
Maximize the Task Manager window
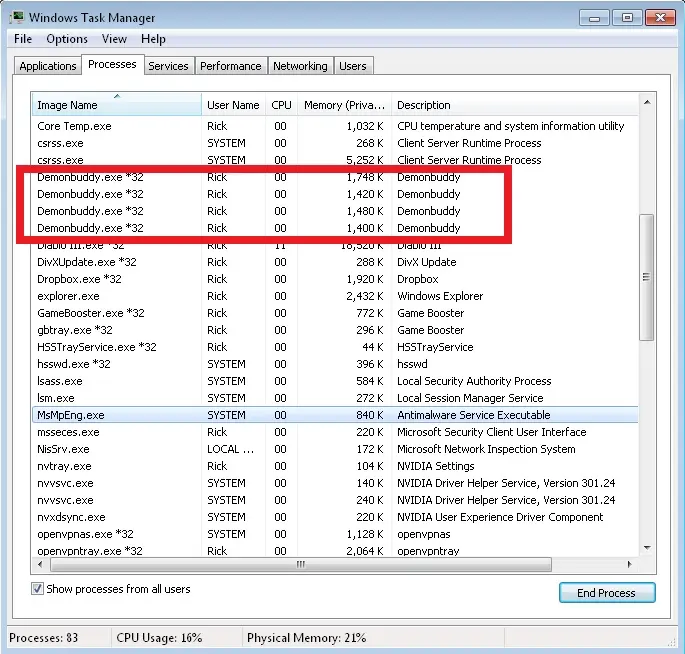click(x=627, y=18)
